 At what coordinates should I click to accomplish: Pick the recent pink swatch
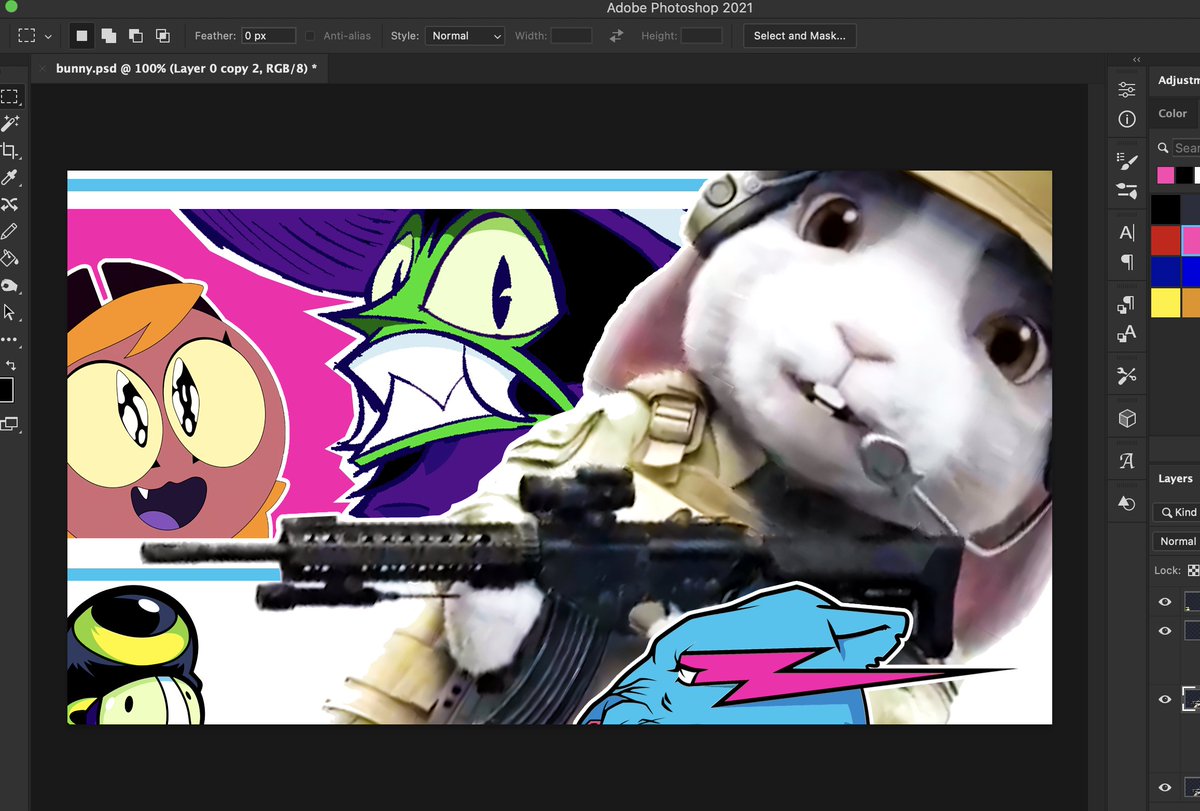[1165, 175]
